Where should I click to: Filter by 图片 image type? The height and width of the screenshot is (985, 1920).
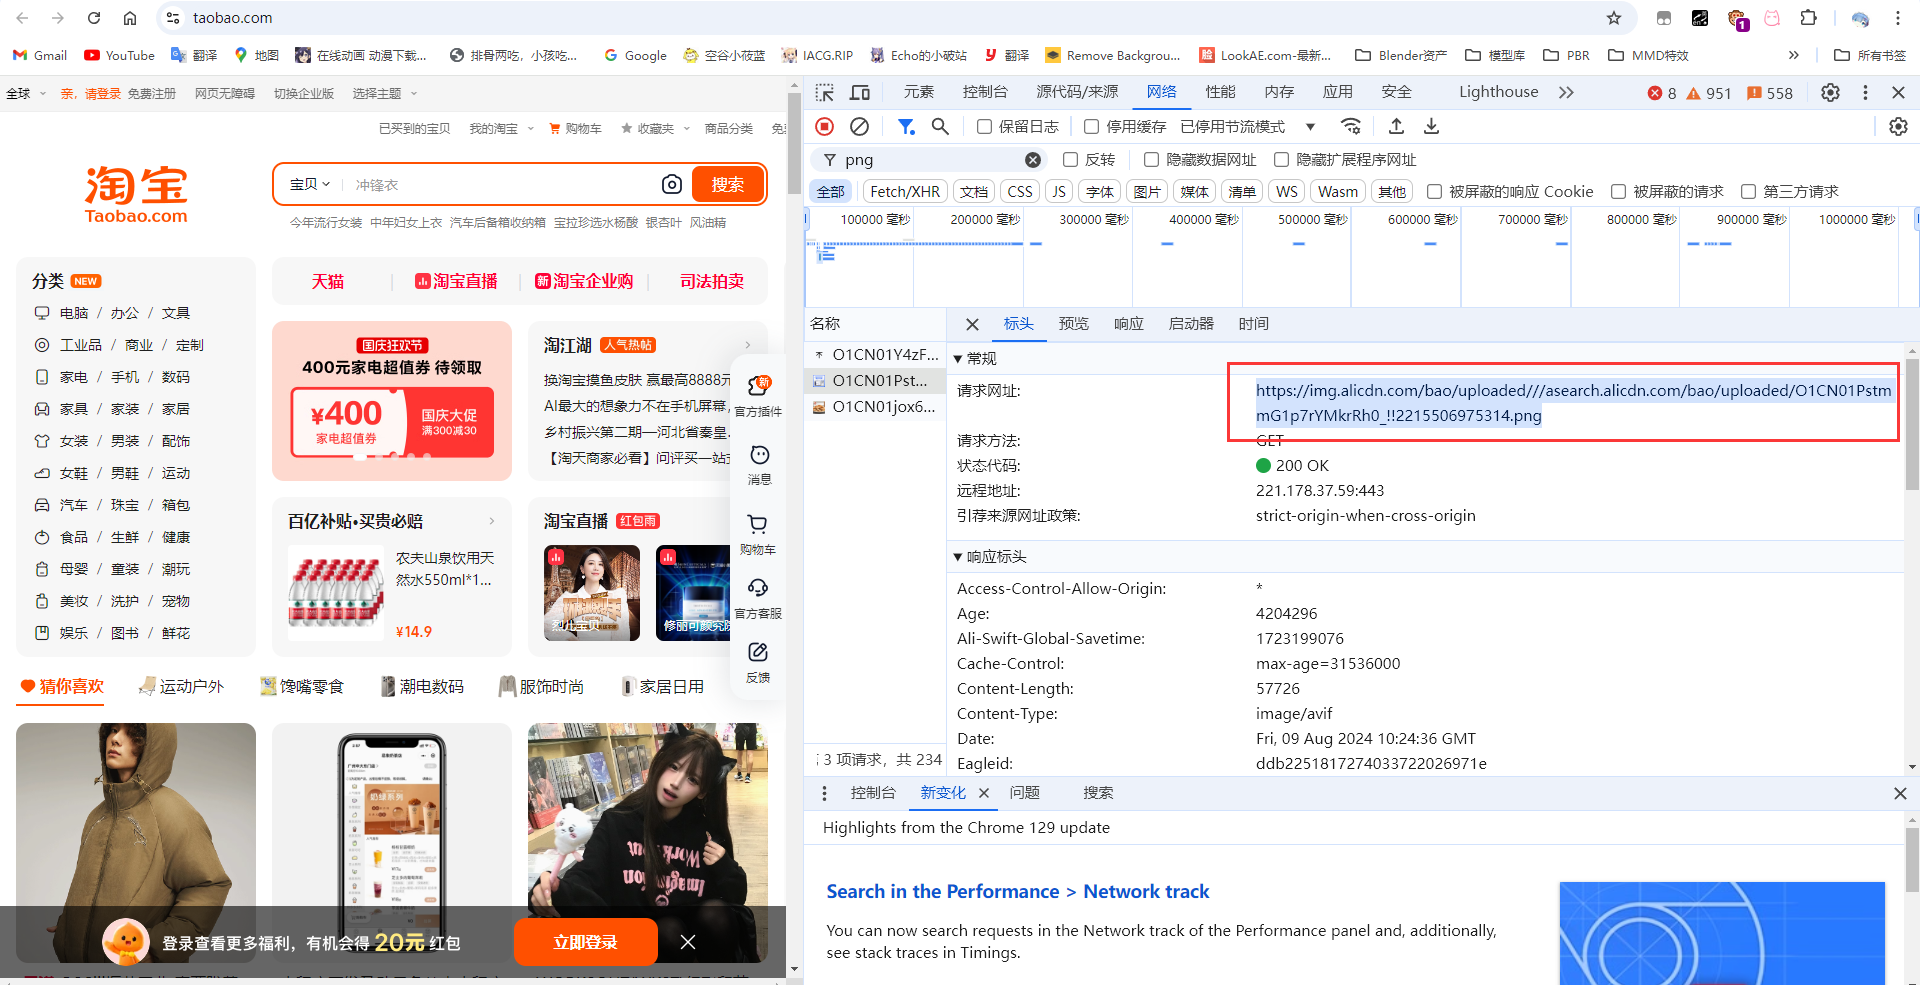point(1147,191)
